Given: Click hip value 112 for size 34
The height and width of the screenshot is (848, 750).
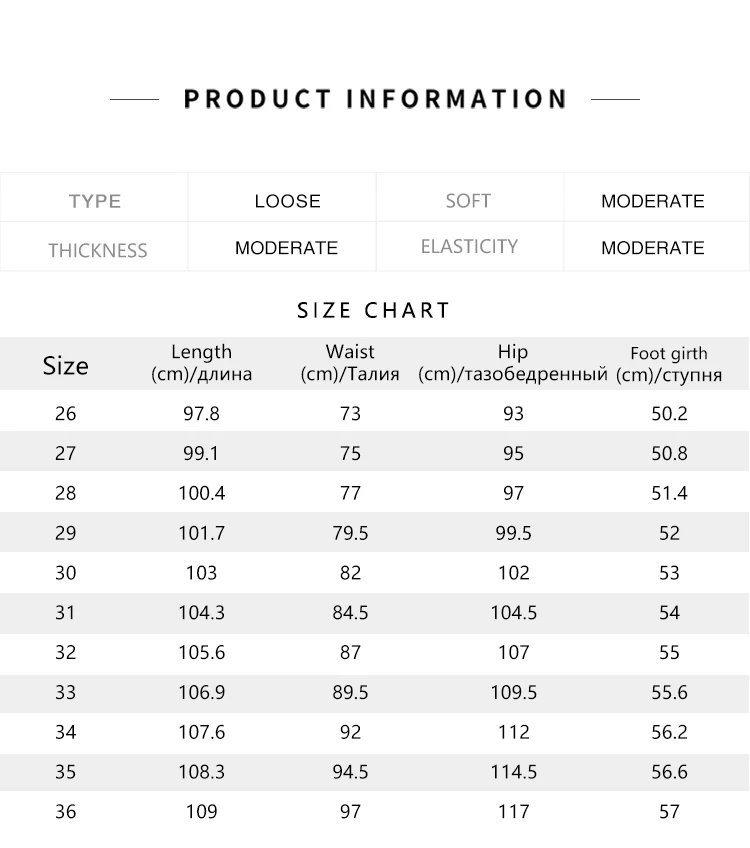Looking at the screenshot, I should [514, 732].
